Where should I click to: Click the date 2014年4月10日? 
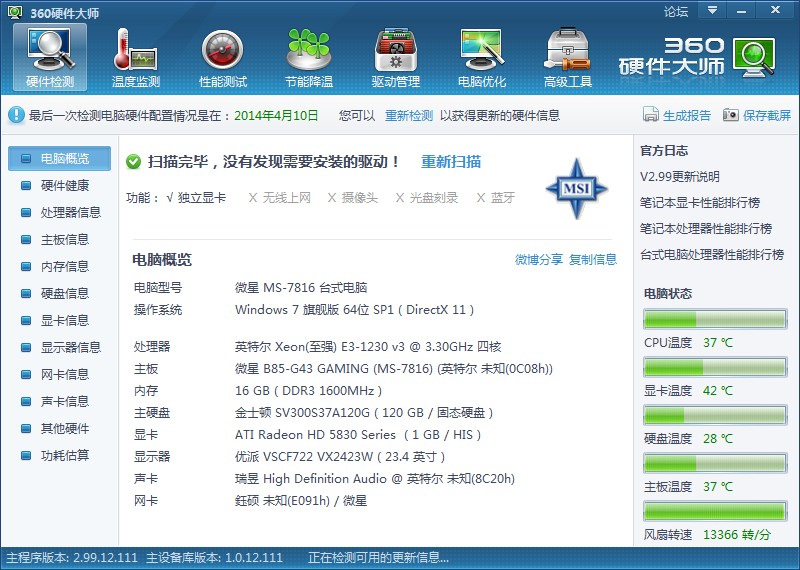276,115
